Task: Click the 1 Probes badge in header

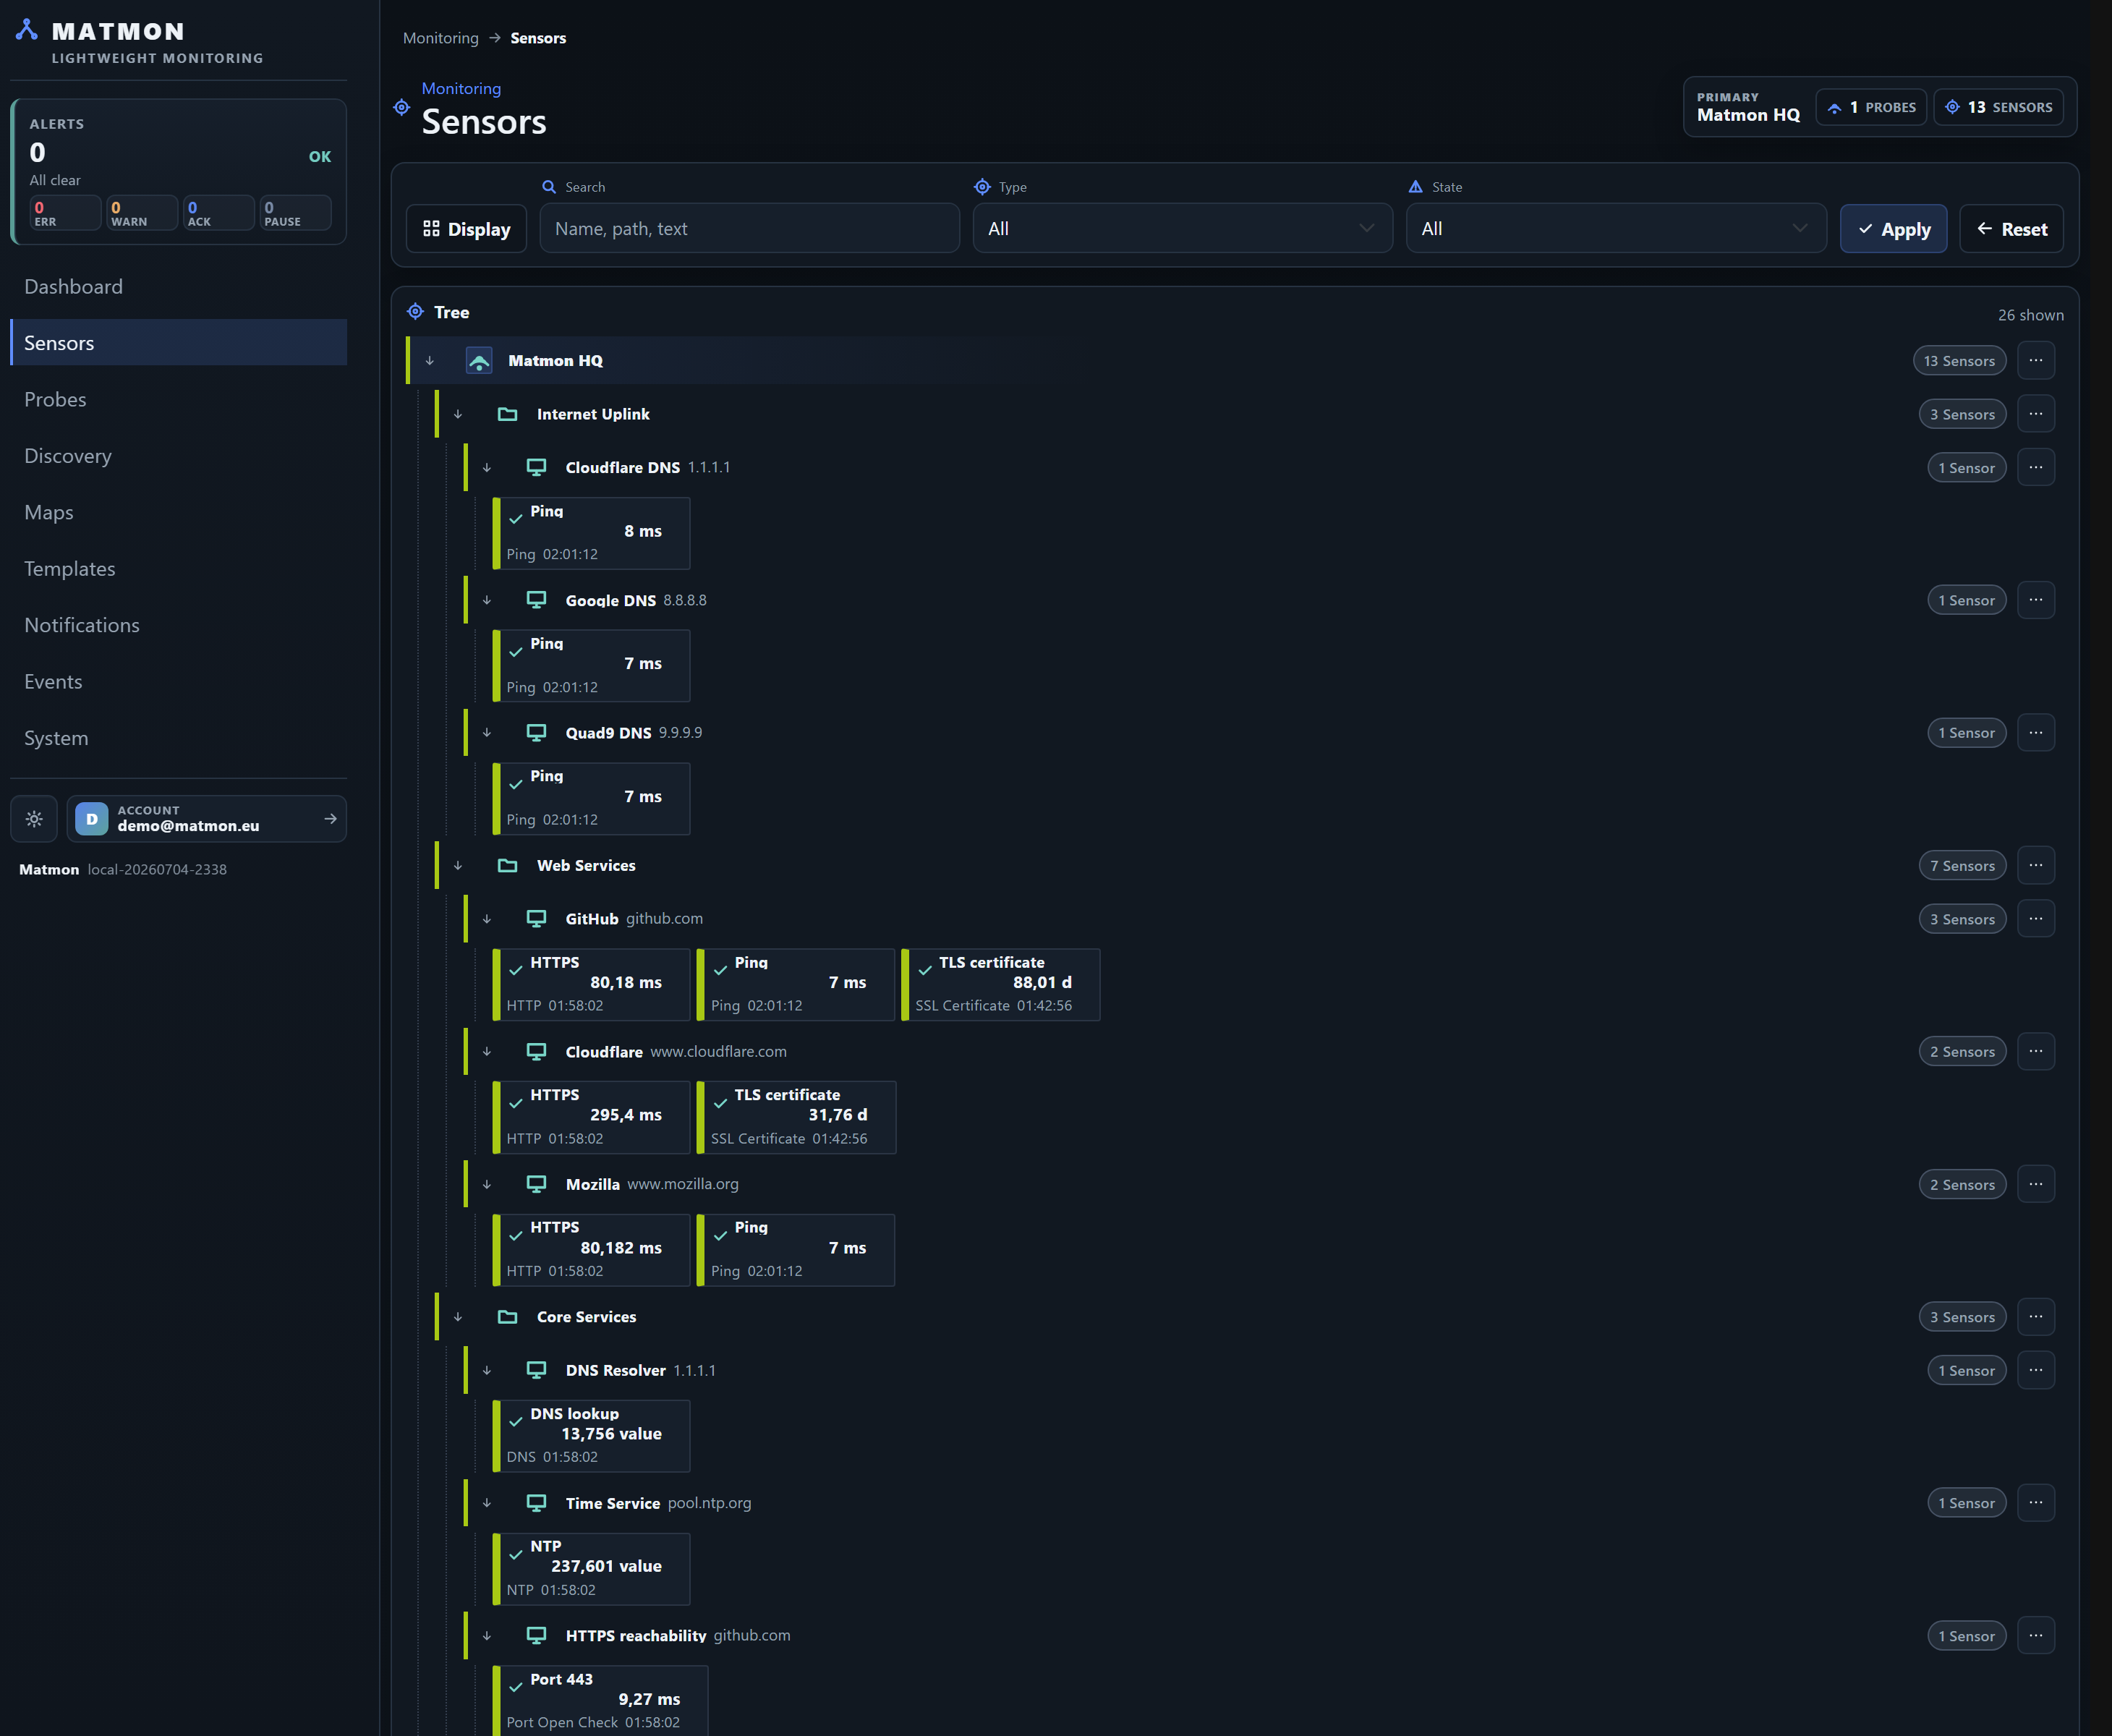Action: point(1871,107)
